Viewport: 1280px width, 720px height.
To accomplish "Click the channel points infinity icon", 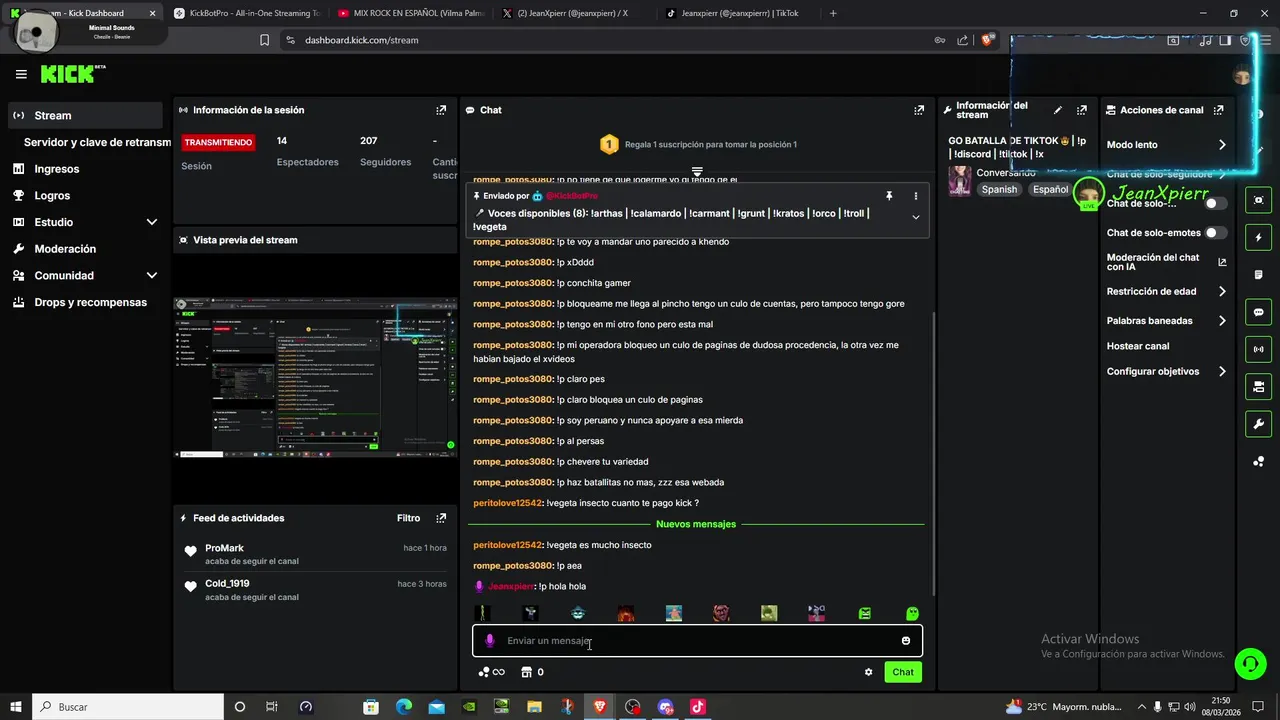I will pos(491,672).
